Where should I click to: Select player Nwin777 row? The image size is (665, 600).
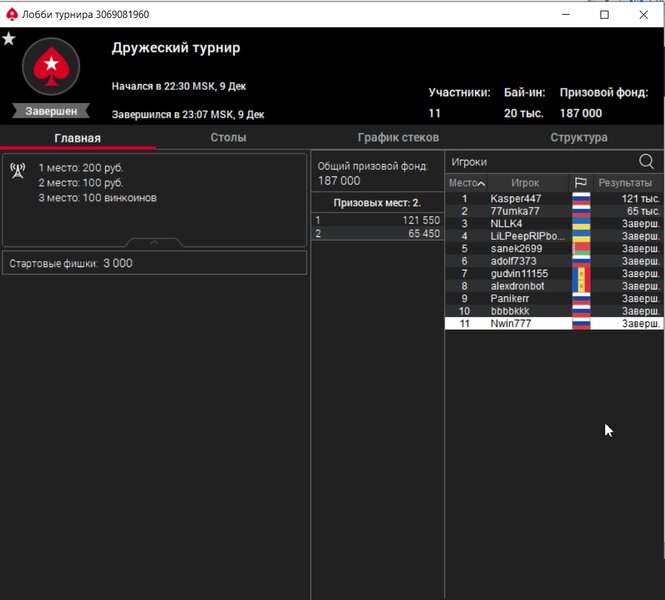(510, 324)
